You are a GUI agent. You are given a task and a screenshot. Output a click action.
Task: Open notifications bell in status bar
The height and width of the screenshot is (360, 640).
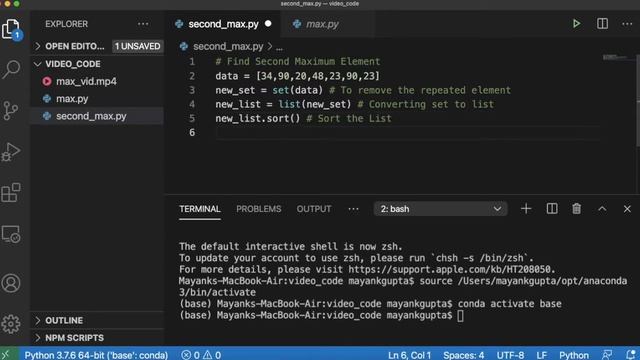coord(631,355)
